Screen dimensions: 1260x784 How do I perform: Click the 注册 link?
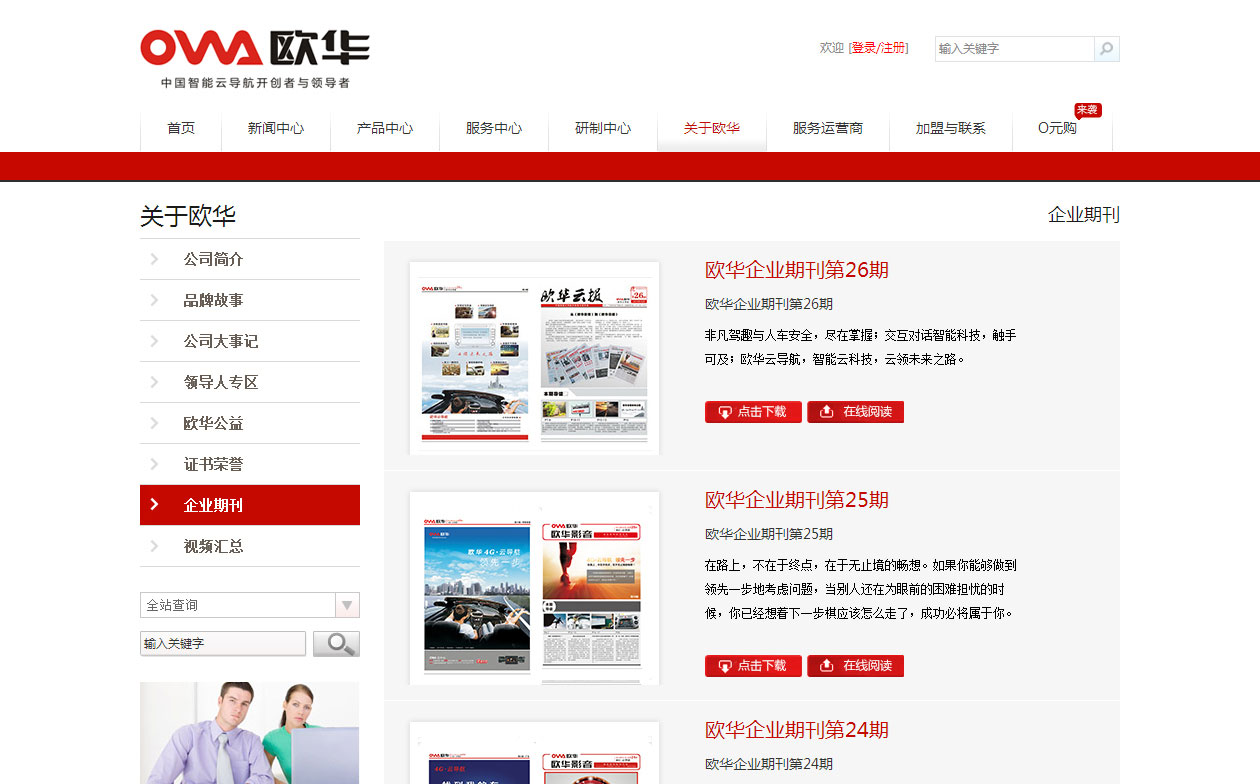893,48
